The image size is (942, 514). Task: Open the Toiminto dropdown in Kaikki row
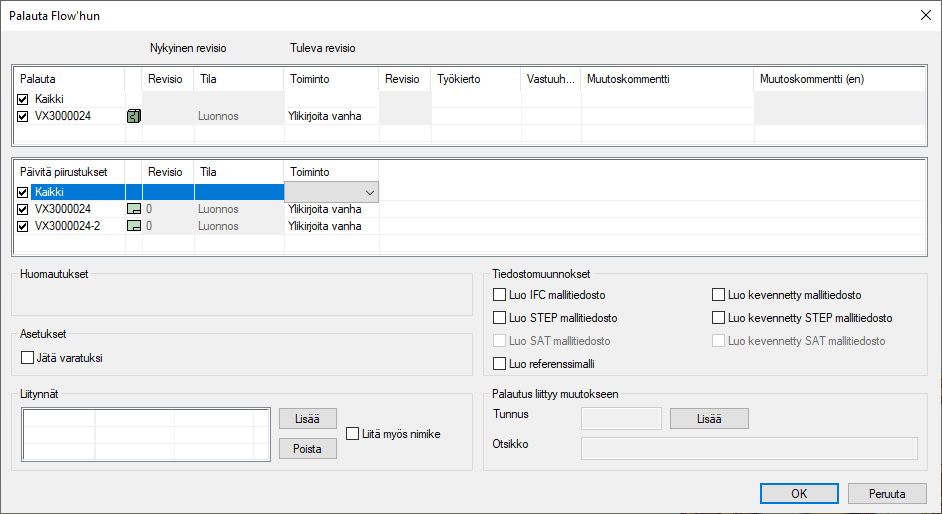[x=370, y=192]
